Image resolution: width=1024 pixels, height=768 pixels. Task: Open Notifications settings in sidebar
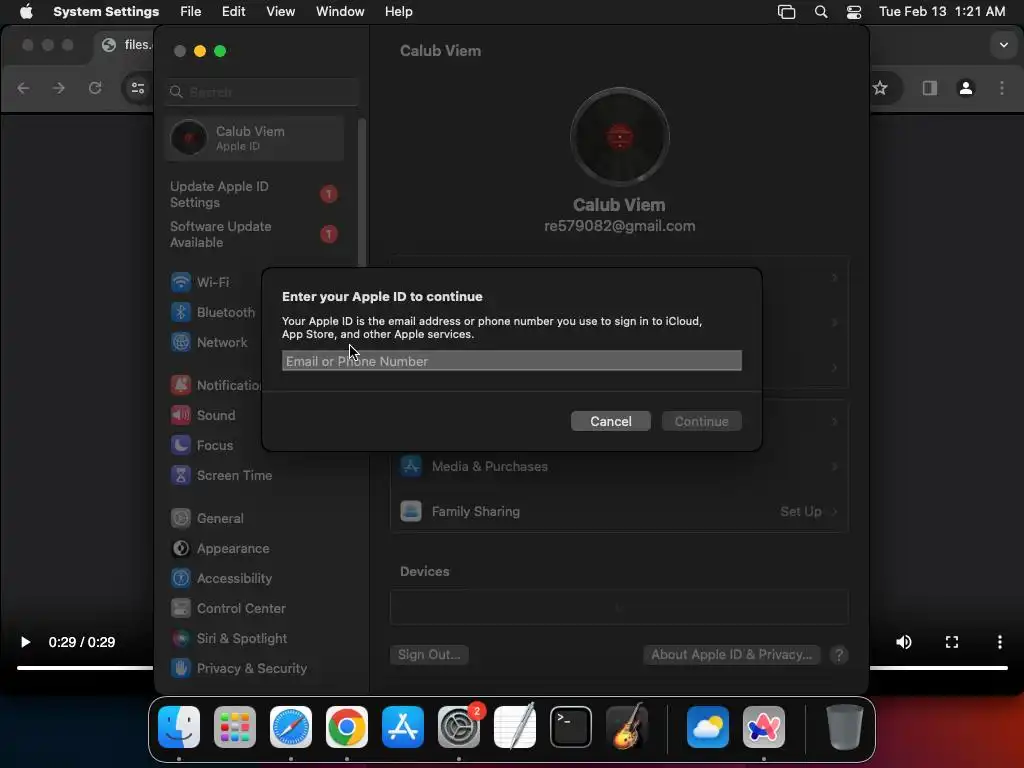tap(216, 385)
